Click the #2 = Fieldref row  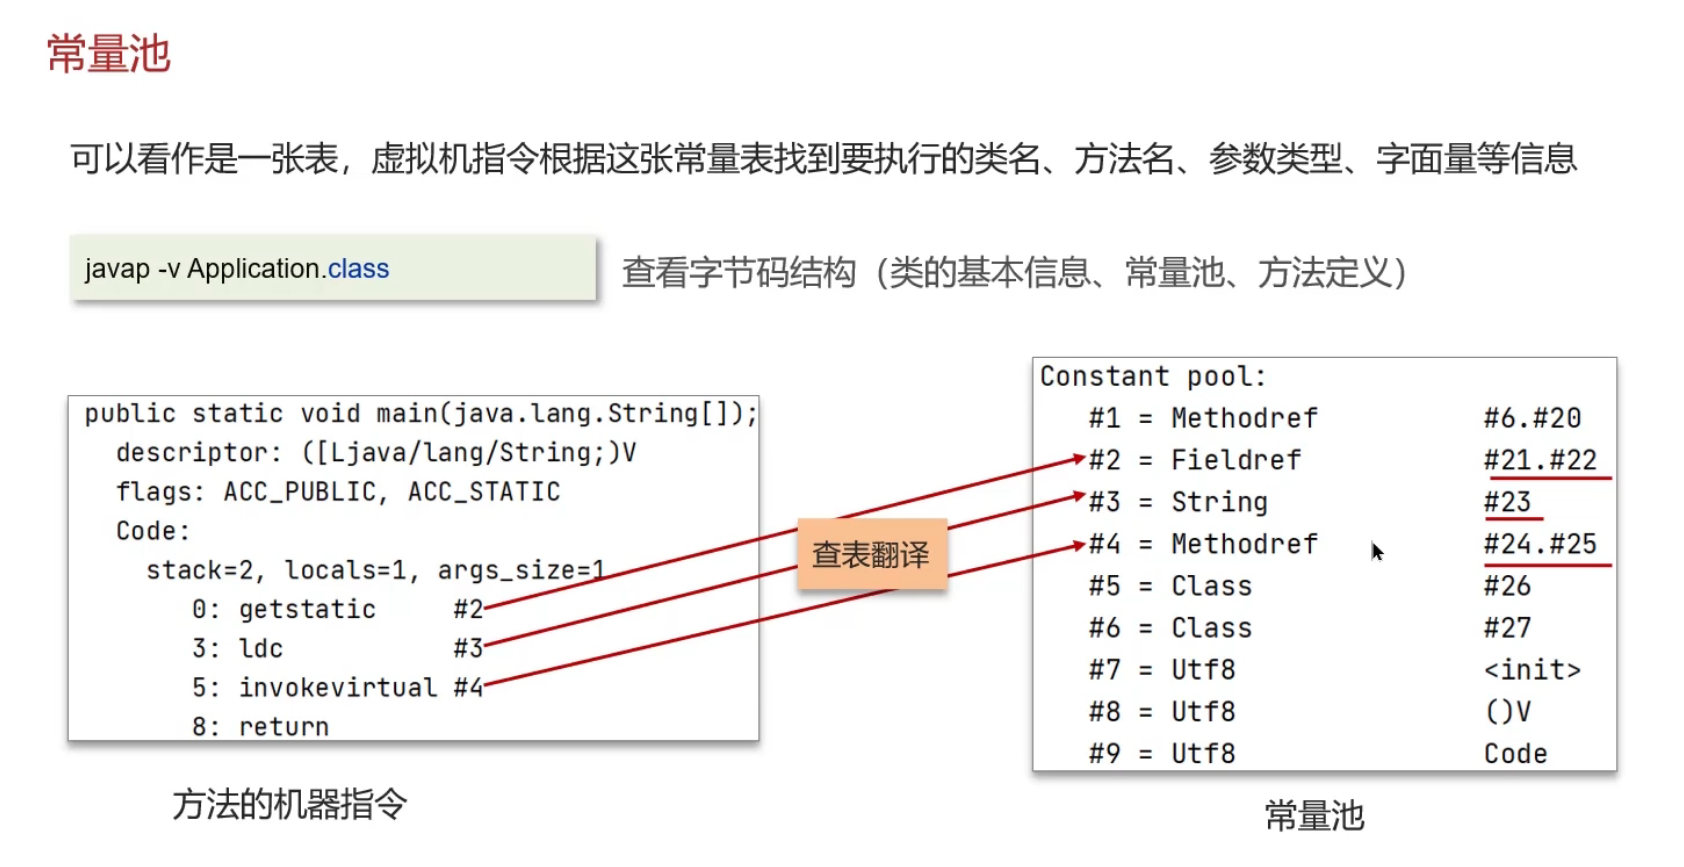tap(1343, 460)
